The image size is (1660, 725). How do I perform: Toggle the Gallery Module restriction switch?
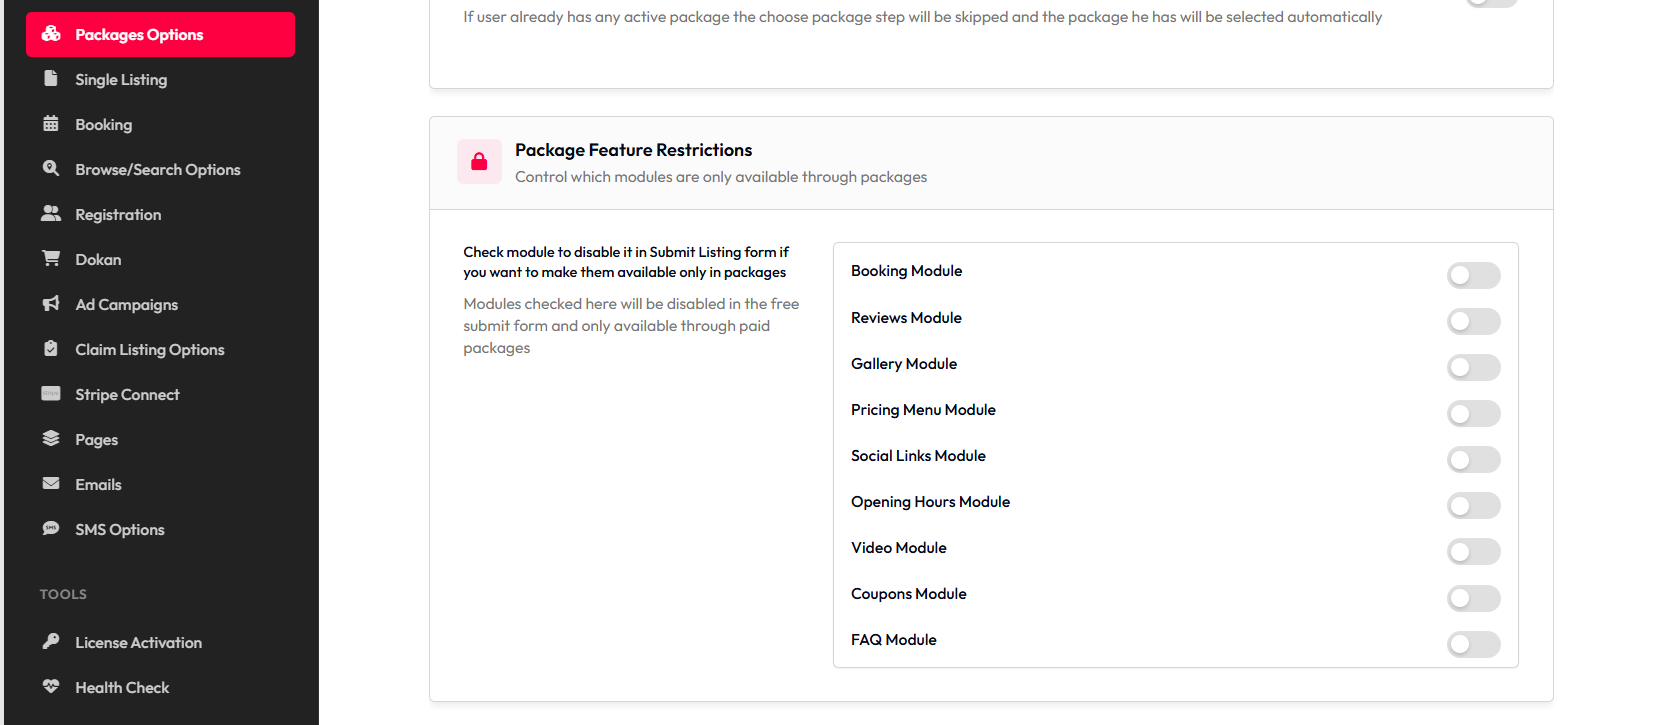[1473, 367]
